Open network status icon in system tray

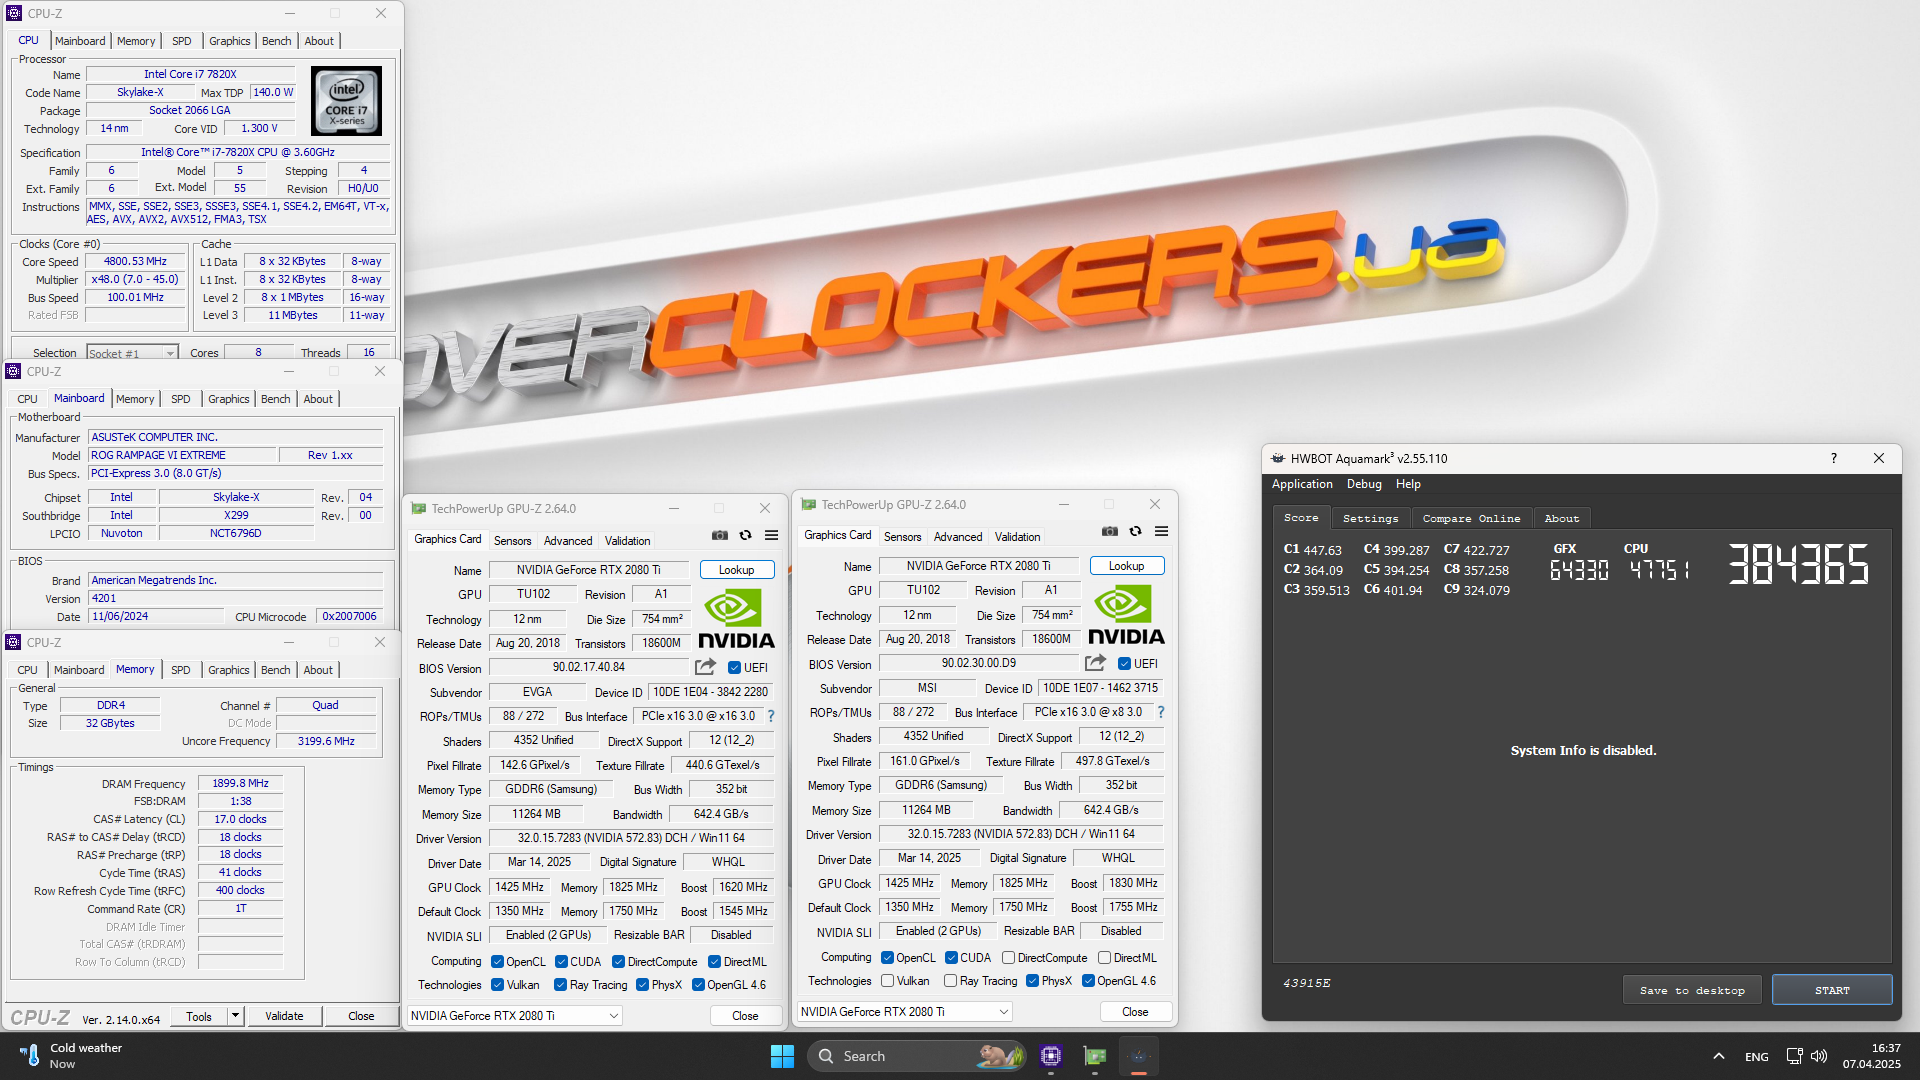click(1795, 1056)
